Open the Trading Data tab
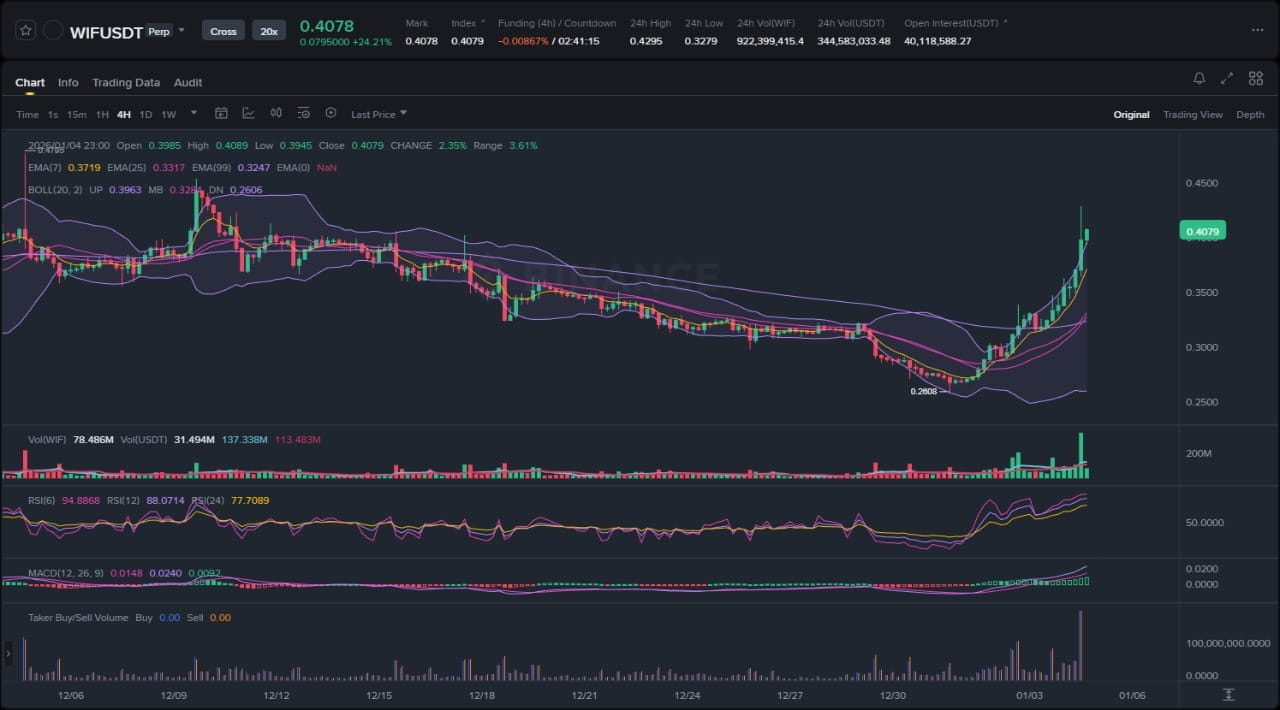The height and width of the screenshot is (710, 1280). point(126,82)
